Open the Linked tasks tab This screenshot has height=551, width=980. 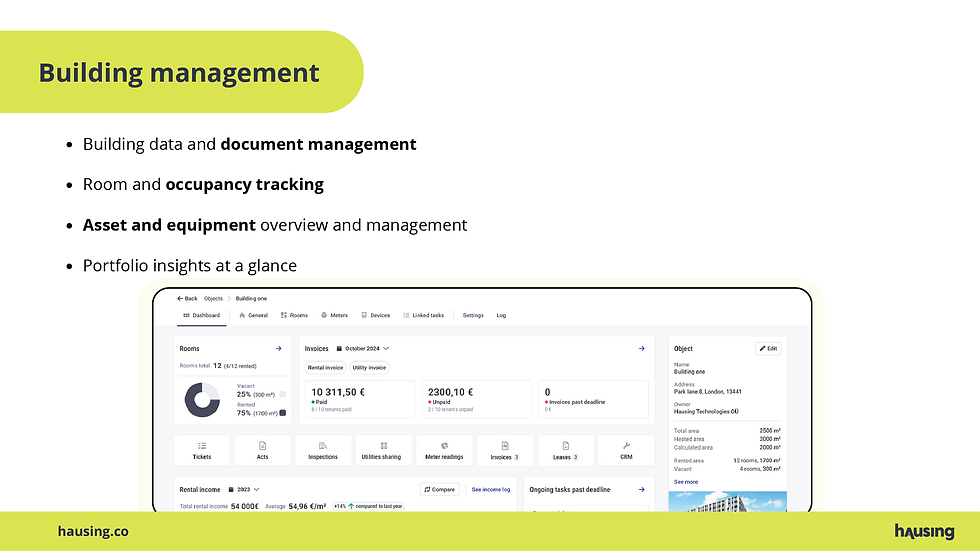424,315
